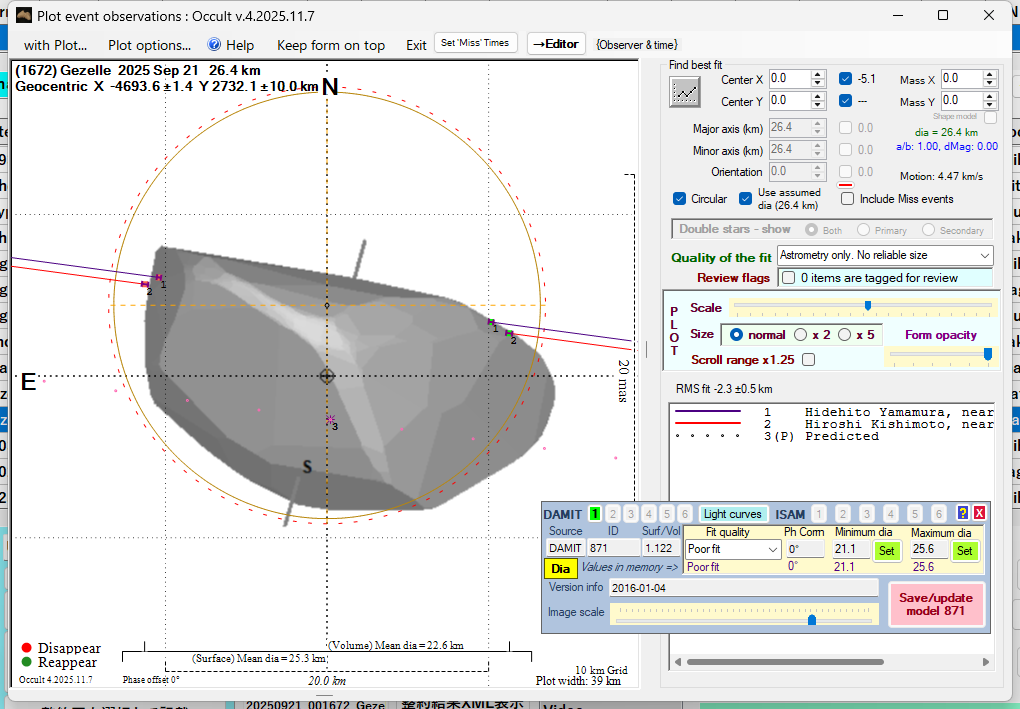Increase Center X with the up stepper
This screenshot has height=709, width=1020.
[x=818, y=74]
